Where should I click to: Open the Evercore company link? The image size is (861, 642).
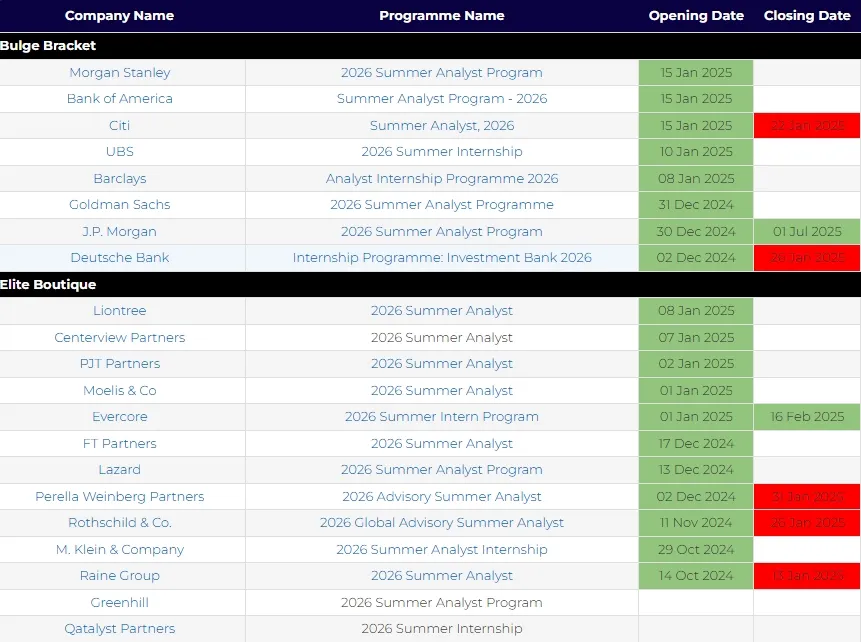click(x=120, y=417)
